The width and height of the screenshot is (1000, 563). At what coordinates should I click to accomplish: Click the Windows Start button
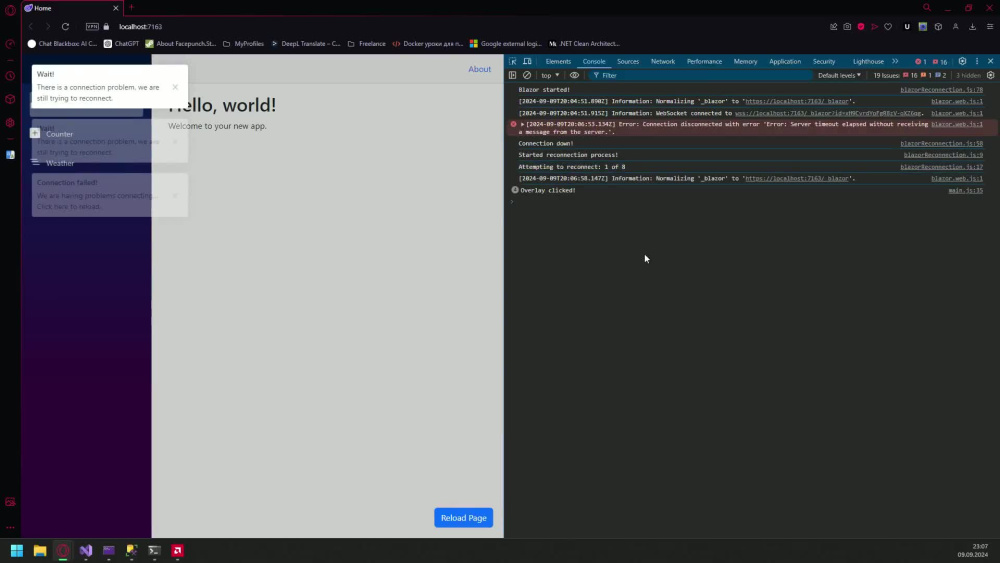[x=17, y=550]
